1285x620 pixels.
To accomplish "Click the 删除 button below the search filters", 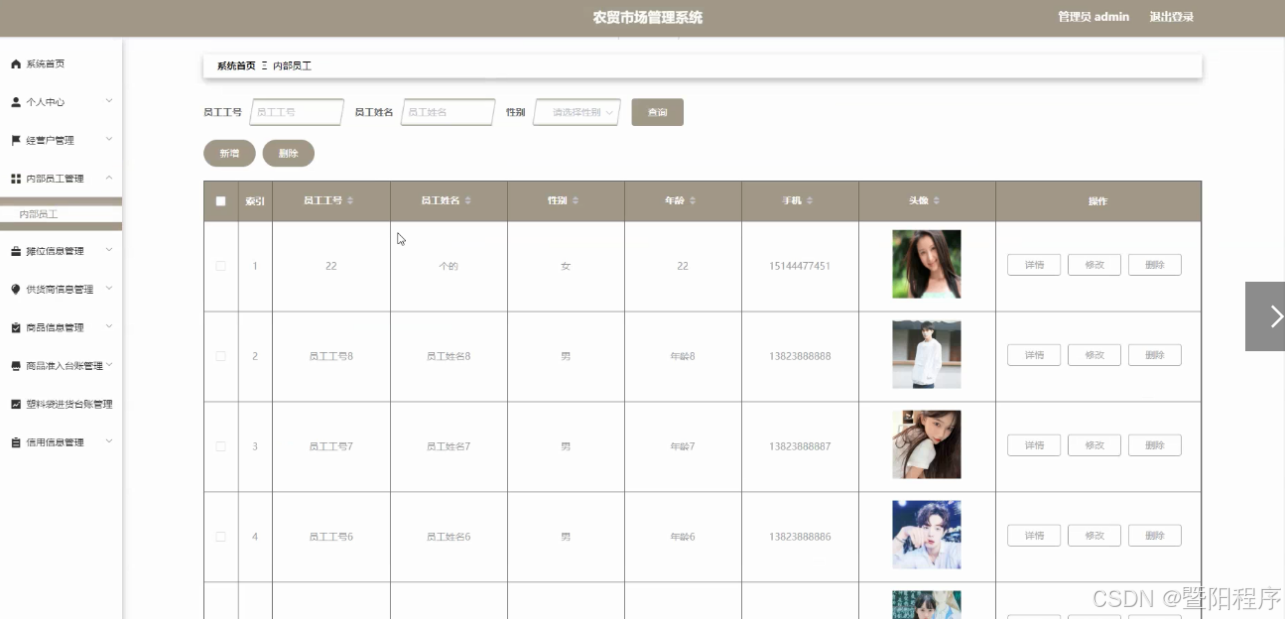I will click(288, 153).
